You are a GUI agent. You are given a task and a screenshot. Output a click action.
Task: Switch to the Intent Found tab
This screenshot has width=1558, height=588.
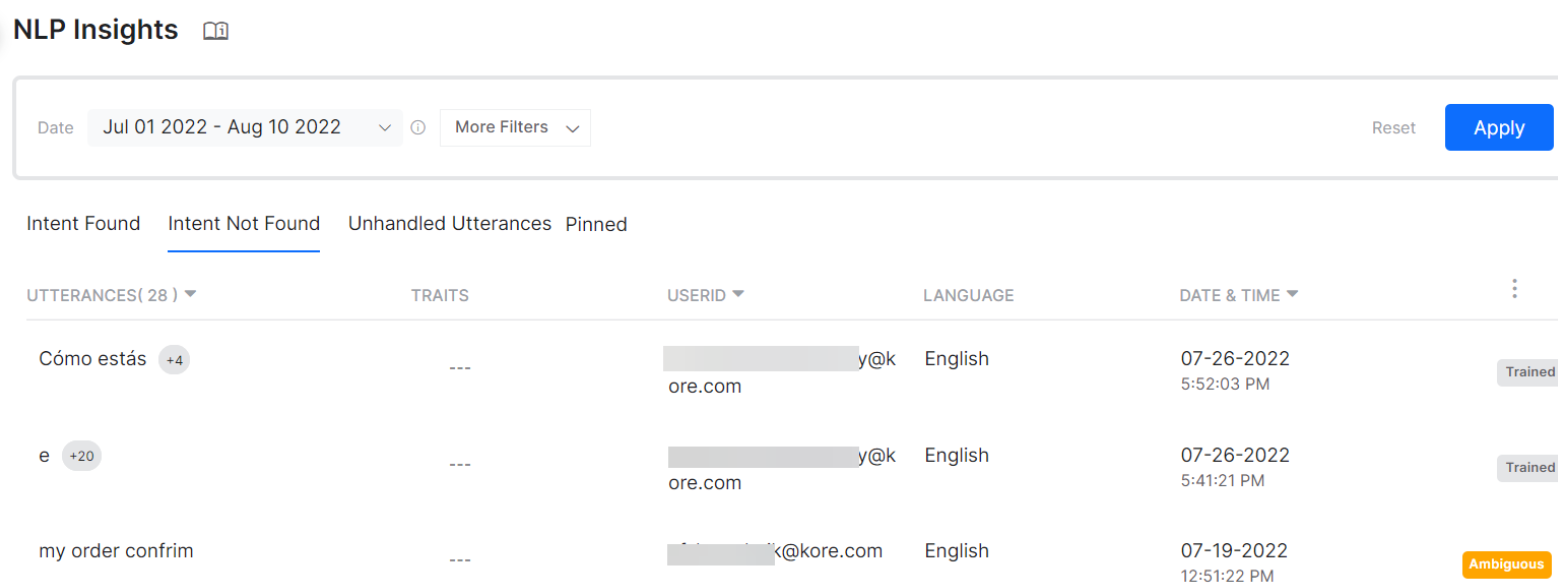(x=83, y=224)
